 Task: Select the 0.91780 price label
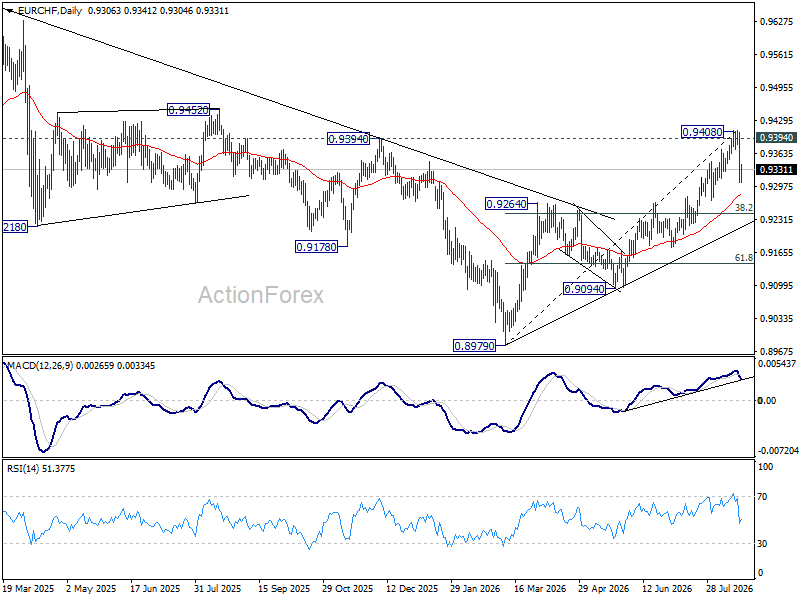316,247
